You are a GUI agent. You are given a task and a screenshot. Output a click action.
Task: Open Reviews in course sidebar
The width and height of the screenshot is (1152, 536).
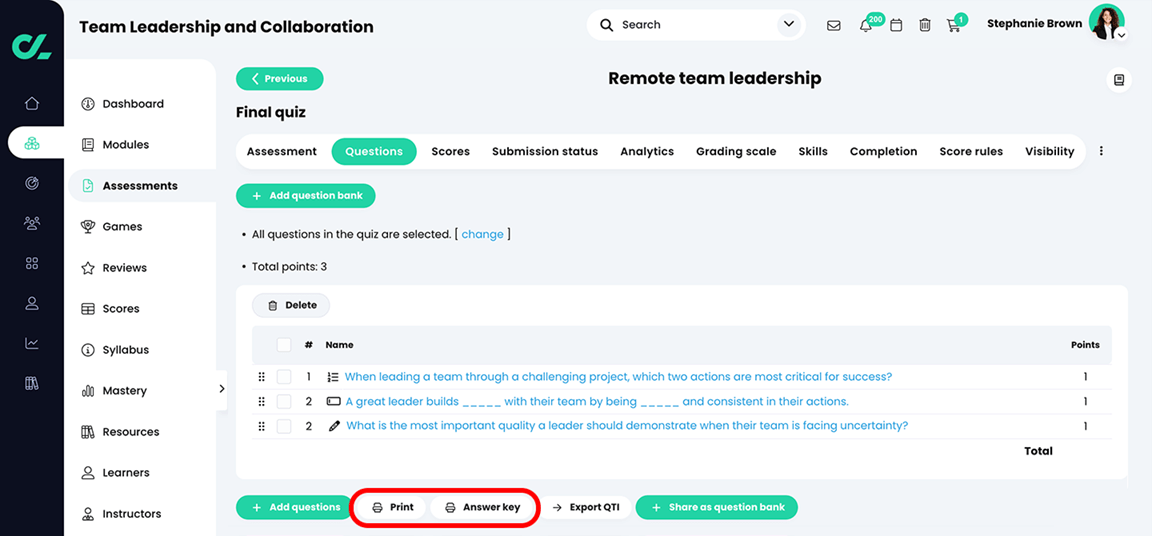[x=125, y=268]
